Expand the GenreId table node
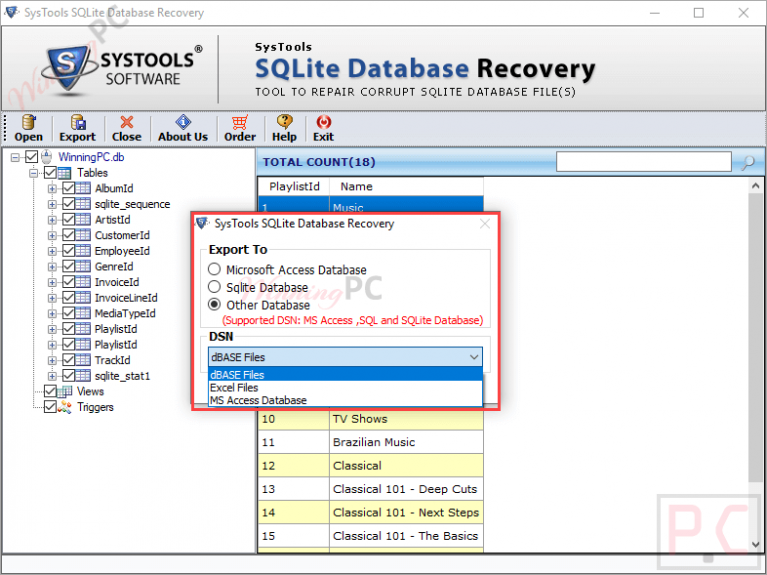This screenshot has height=575, width=767. coord(52,267)
